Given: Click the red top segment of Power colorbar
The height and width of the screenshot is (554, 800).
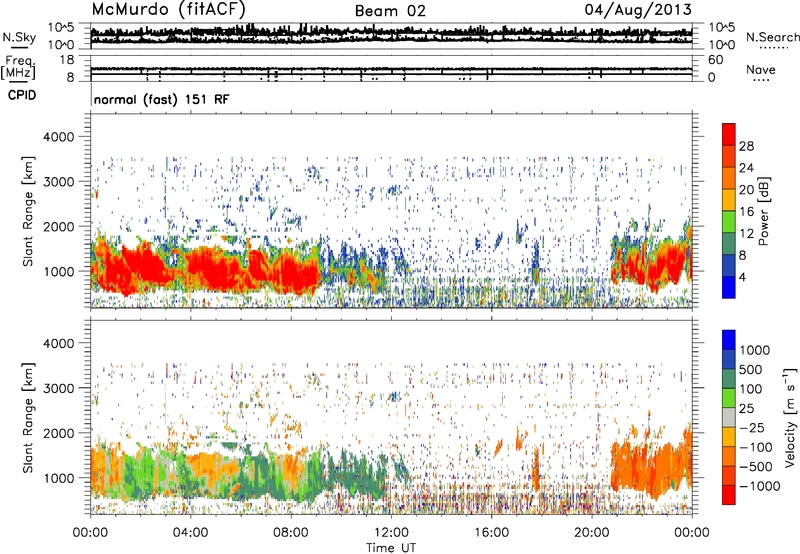Looking at the screenshot, I should point(729,134).
